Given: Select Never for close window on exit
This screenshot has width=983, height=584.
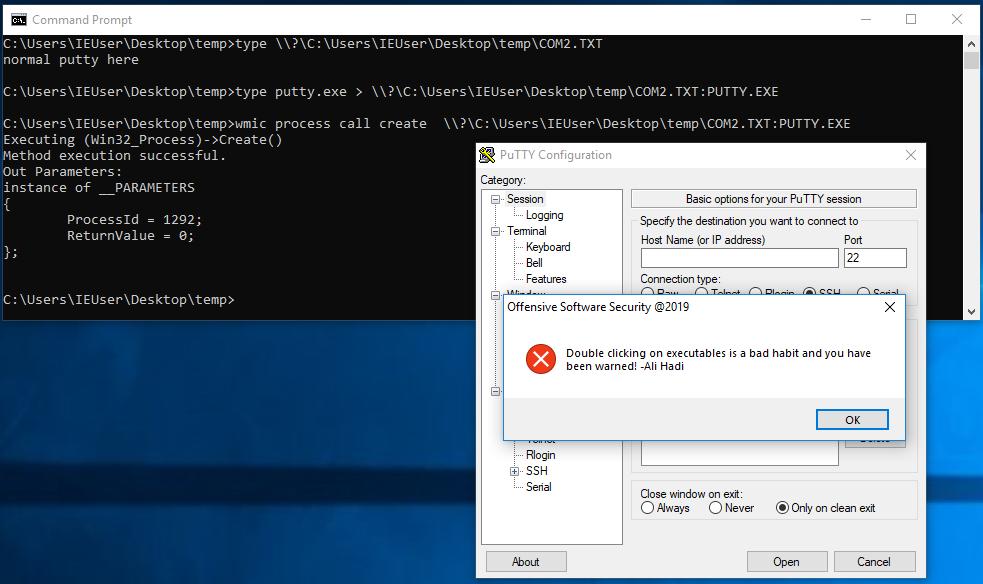Looking at the screenshot, I should point(716,508).
